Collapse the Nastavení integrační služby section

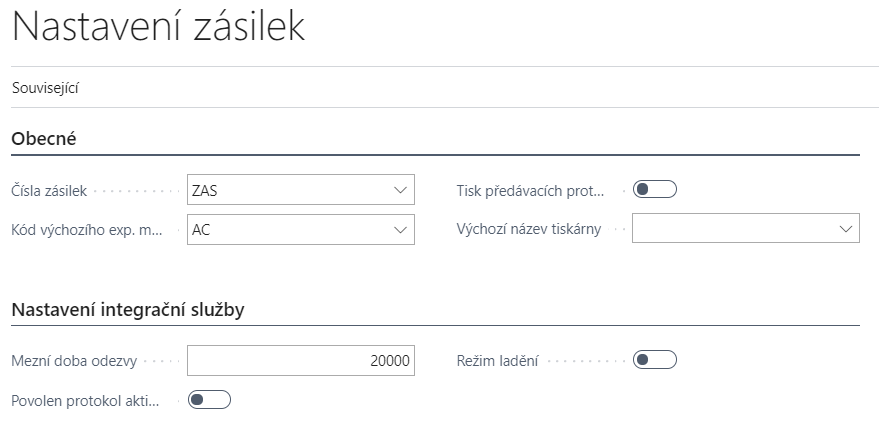tap(128, 309)
